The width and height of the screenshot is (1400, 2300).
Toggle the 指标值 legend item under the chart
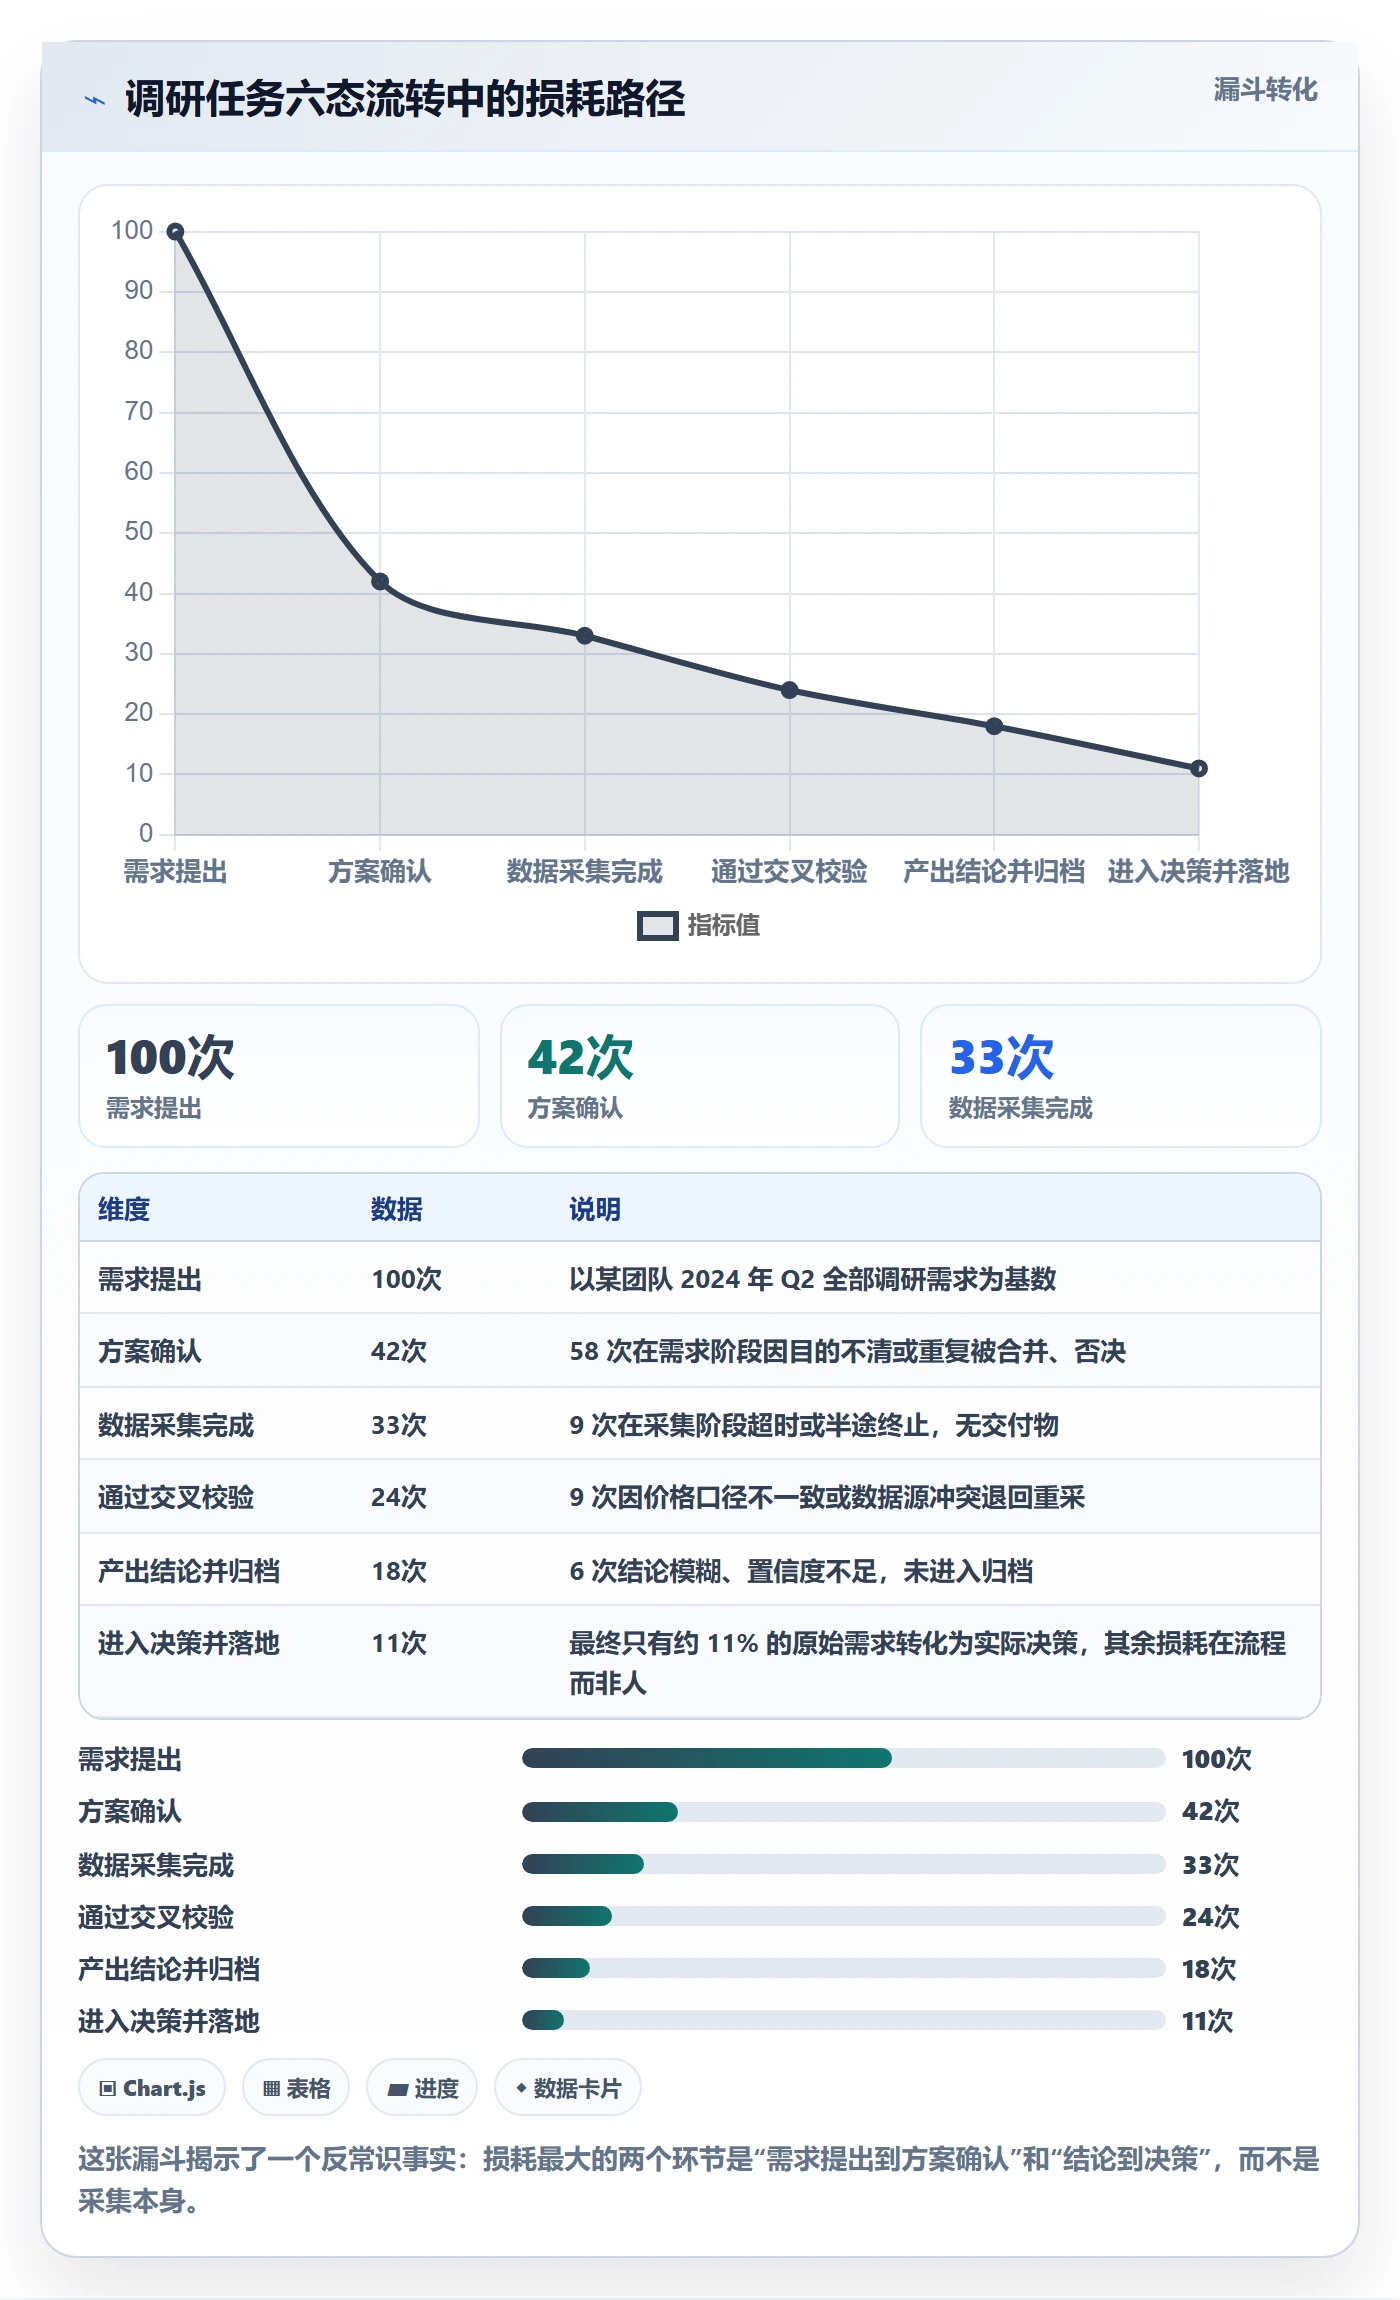(x=699, y=925)
